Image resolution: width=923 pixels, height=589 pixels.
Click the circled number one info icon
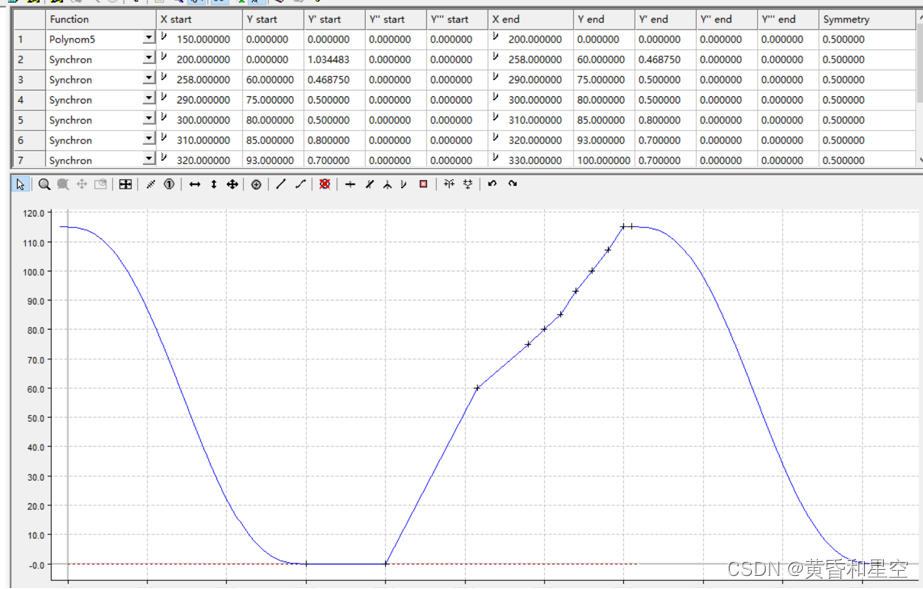click(169, 185)
